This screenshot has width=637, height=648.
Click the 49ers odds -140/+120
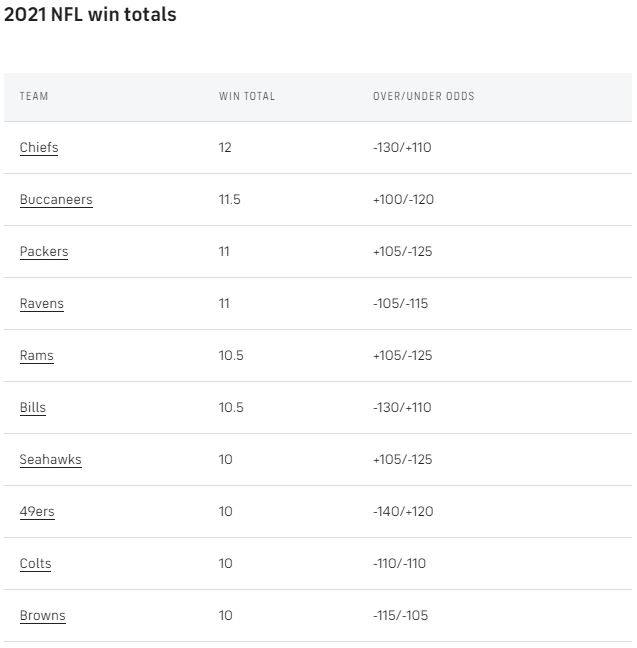pos(403,512)
